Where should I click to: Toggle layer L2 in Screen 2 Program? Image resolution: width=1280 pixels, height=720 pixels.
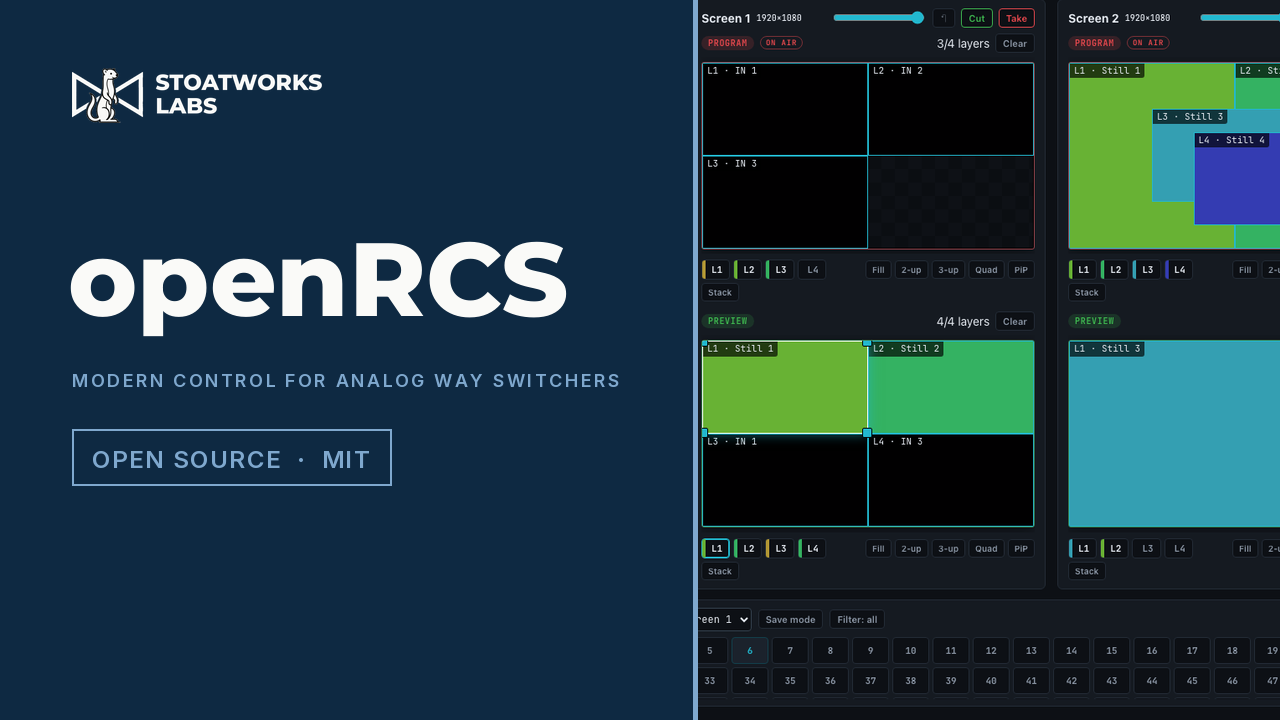(1115, 270)
